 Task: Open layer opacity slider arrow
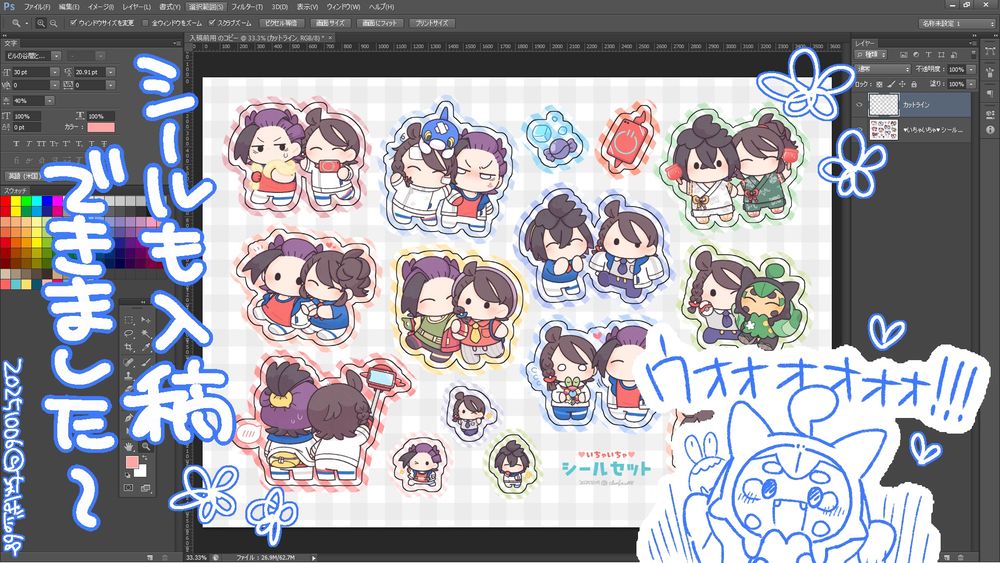pyautogui.click(x=971, y=69)
